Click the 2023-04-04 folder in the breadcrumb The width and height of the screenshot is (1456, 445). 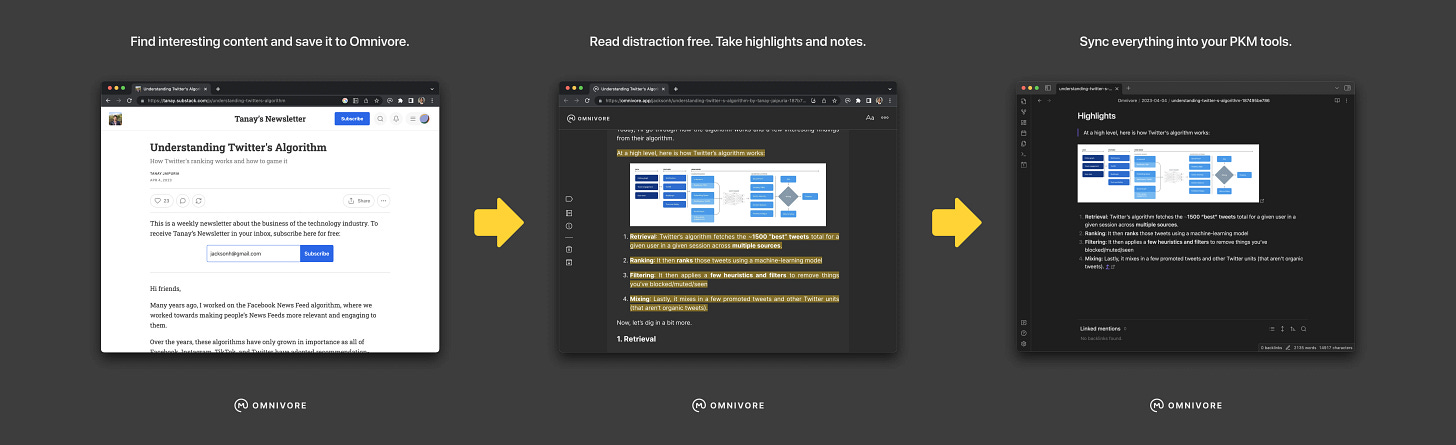click(1155, 100)
